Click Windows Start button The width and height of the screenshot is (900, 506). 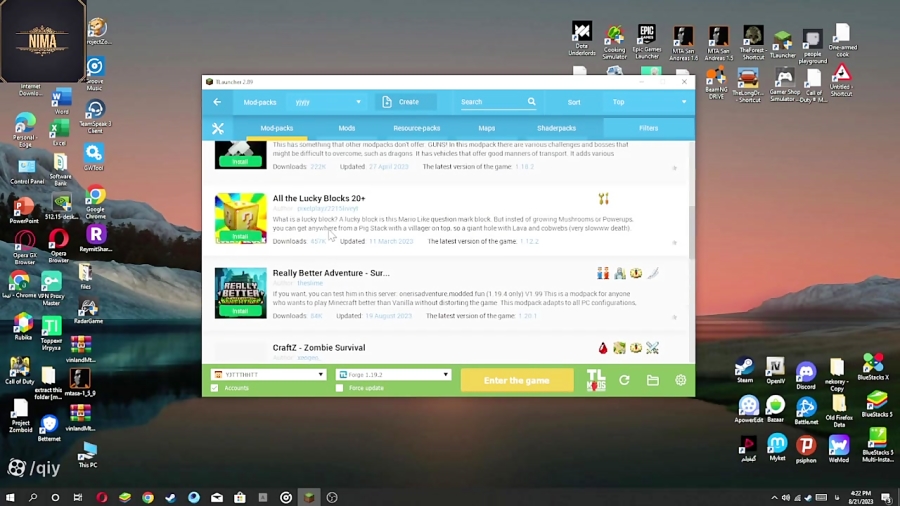tap(10, 497)
